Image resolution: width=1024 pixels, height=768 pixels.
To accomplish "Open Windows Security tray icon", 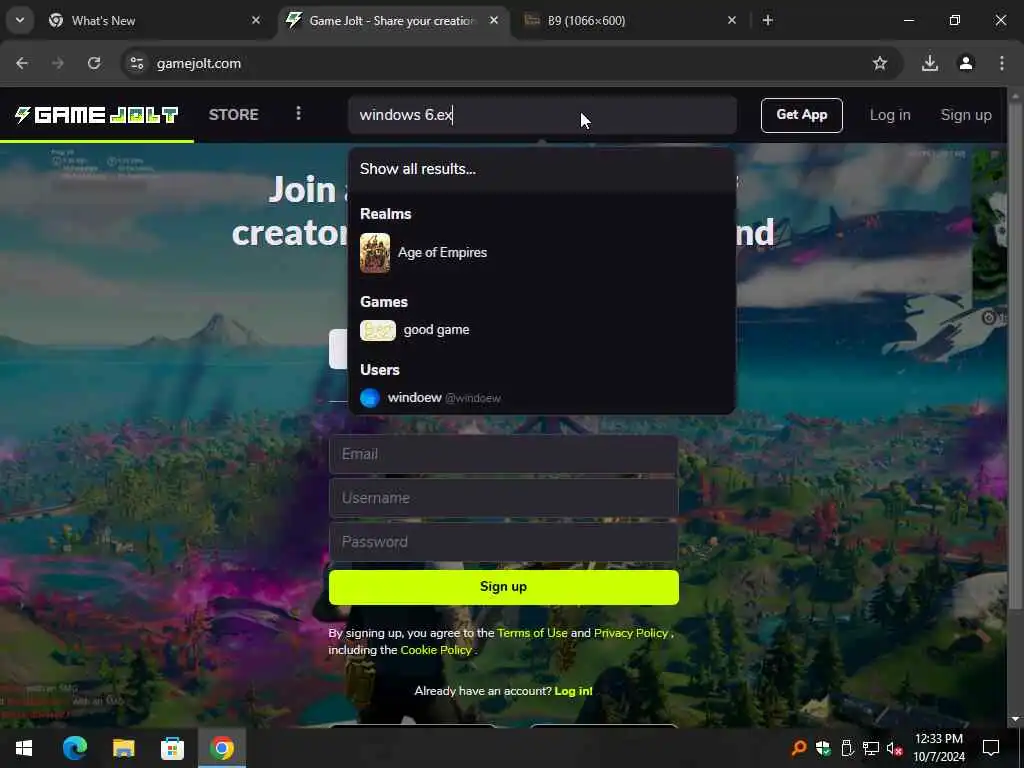I will pyautogui.click(x=823, y=748).
